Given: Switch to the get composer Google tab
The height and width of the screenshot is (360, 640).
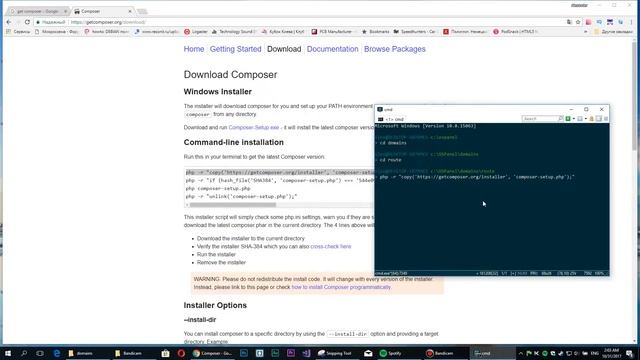Looking at the screenshot, I should [38, 11].
